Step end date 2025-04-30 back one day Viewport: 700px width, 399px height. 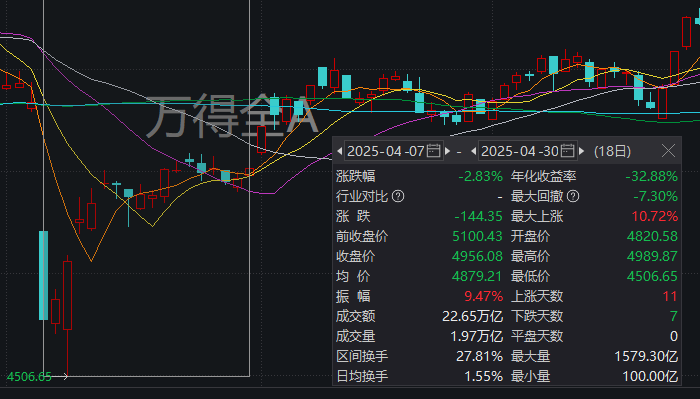(474, 151)
